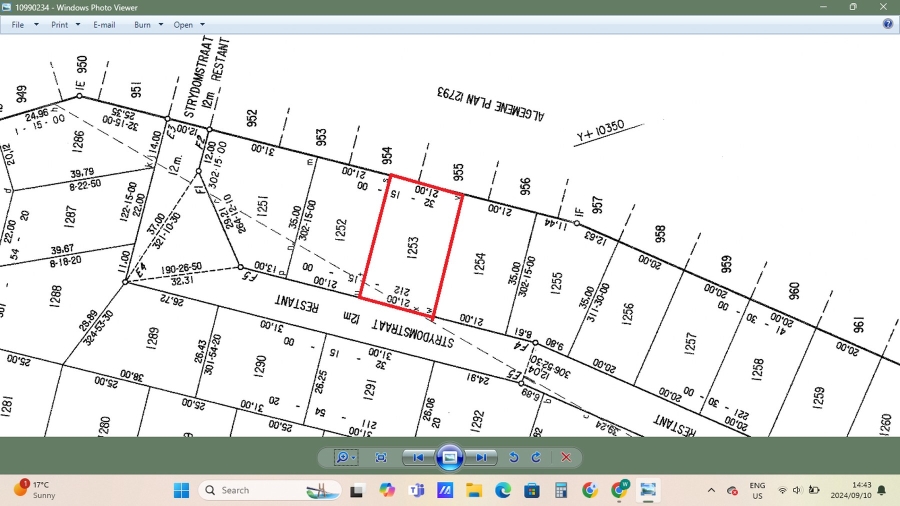Switch to actual size view
900x506 pixels.
(381, 457)
